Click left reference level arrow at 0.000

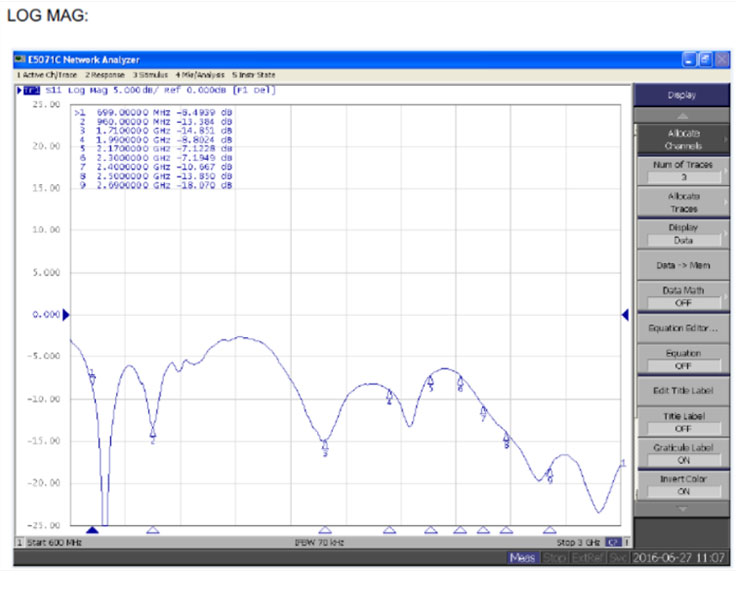coord(66,315)
